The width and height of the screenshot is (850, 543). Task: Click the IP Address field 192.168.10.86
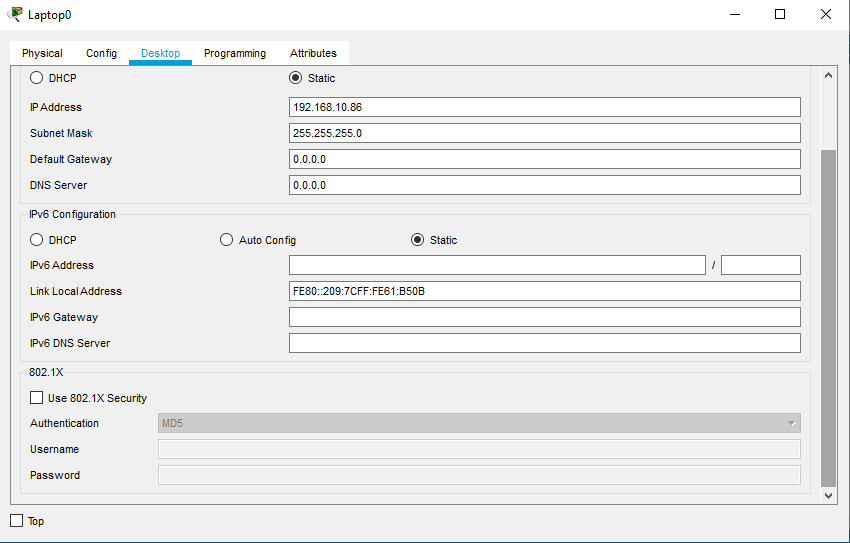click(x=544, y=107)
